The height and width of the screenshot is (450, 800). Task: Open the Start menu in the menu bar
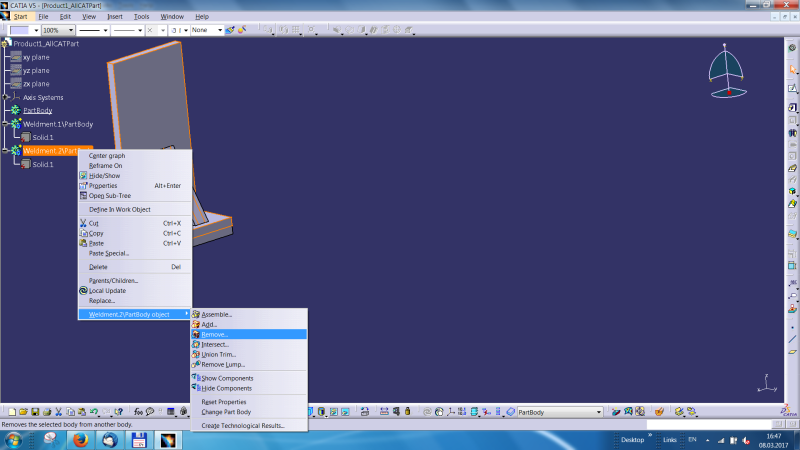(x=20, y=17)
